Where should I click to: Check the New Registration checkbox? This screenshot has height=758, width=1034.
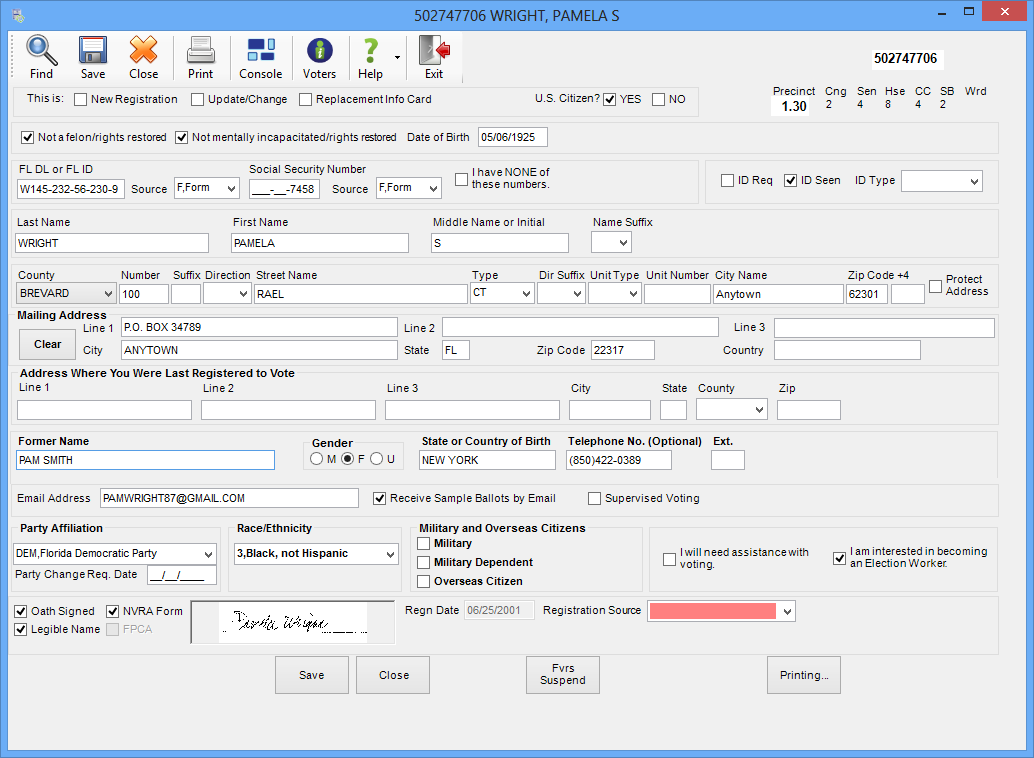click(81, 100)
